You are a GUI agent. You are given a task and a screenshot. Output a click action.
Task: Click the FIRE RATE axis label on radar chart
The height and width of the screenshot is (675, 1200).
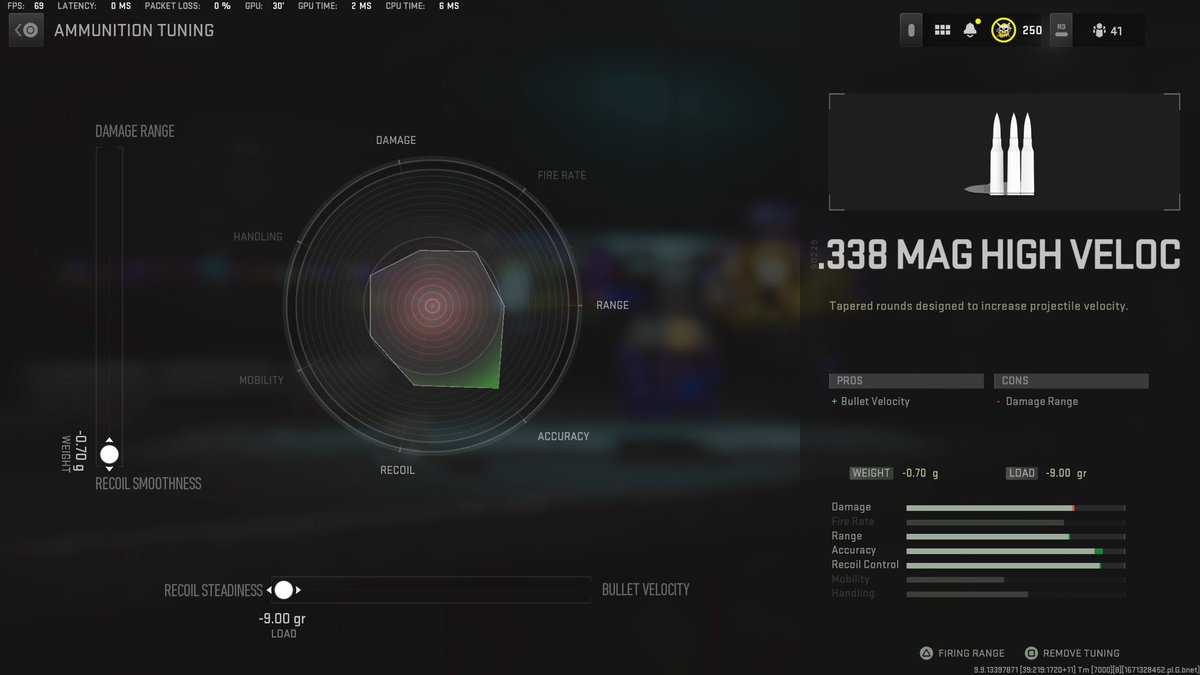tap(562, 175)
